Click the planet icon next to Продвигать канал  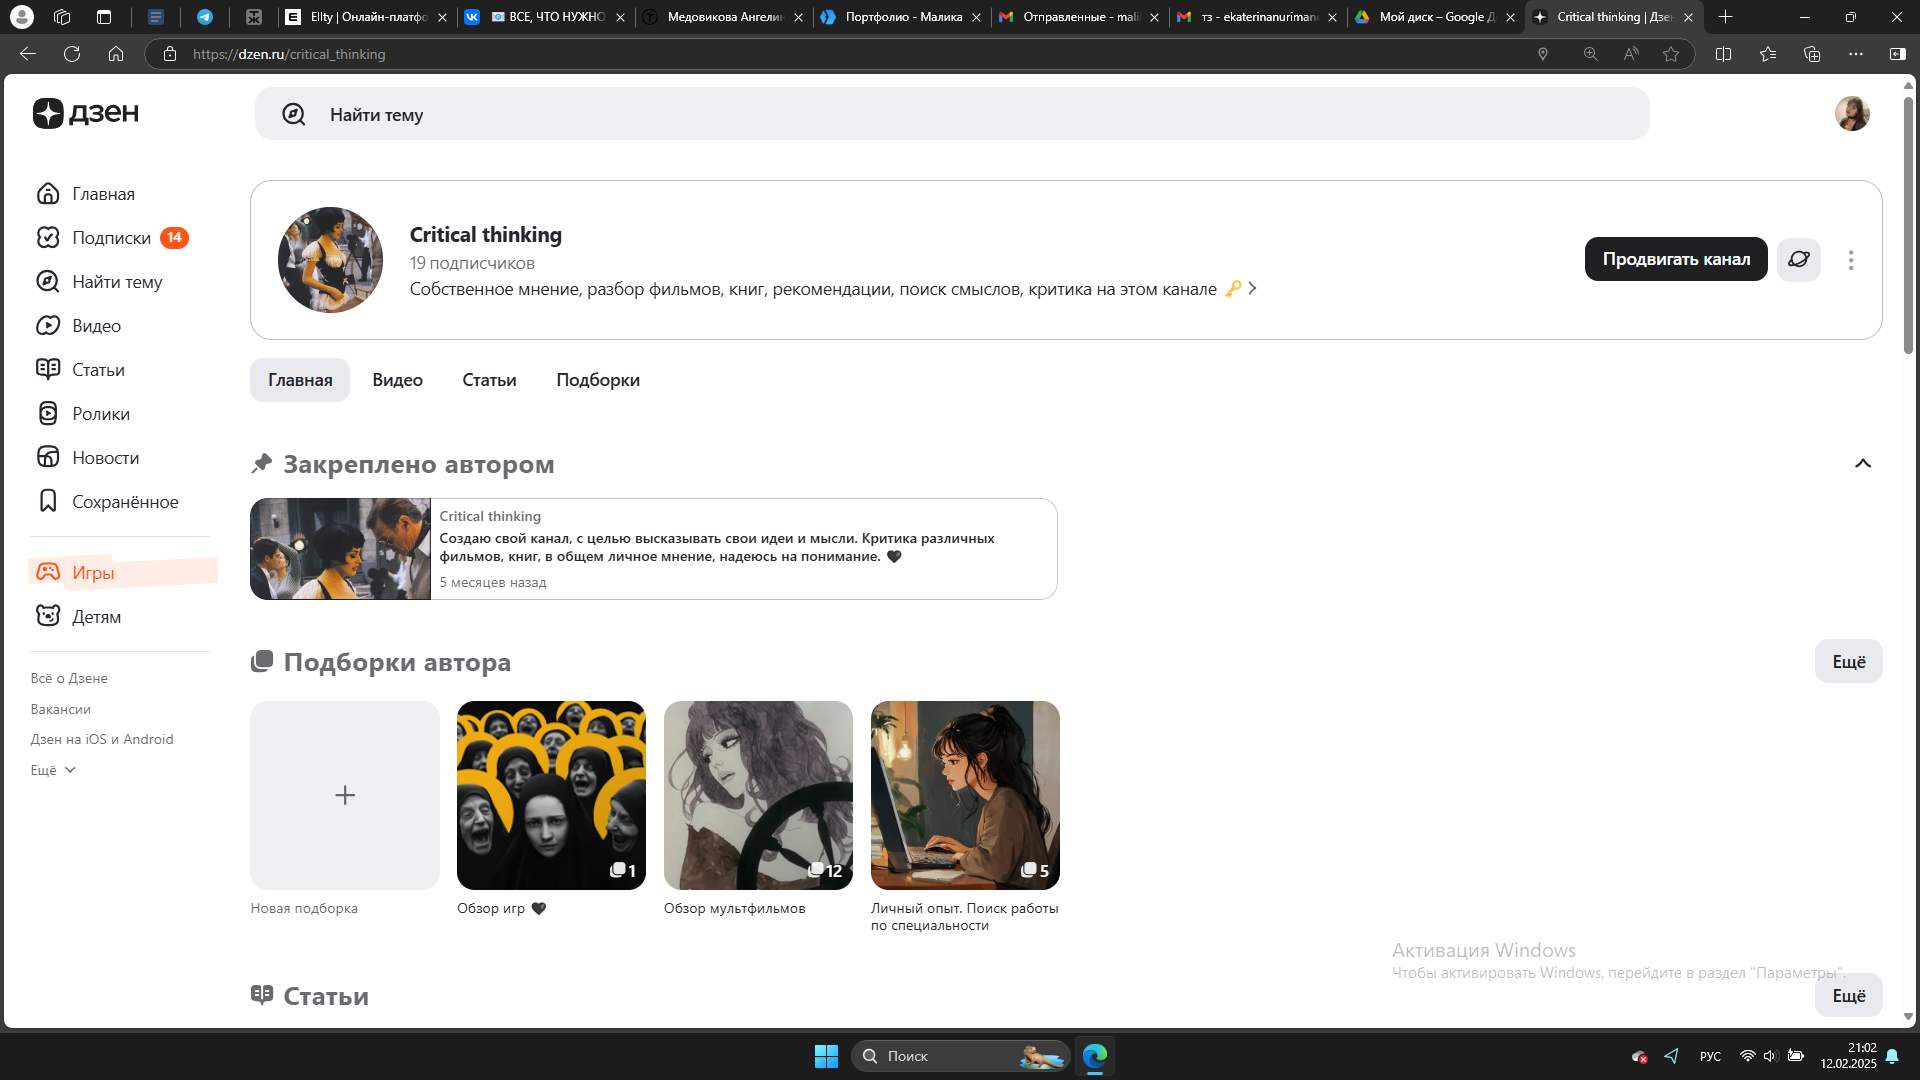(x=1799, y=259)
